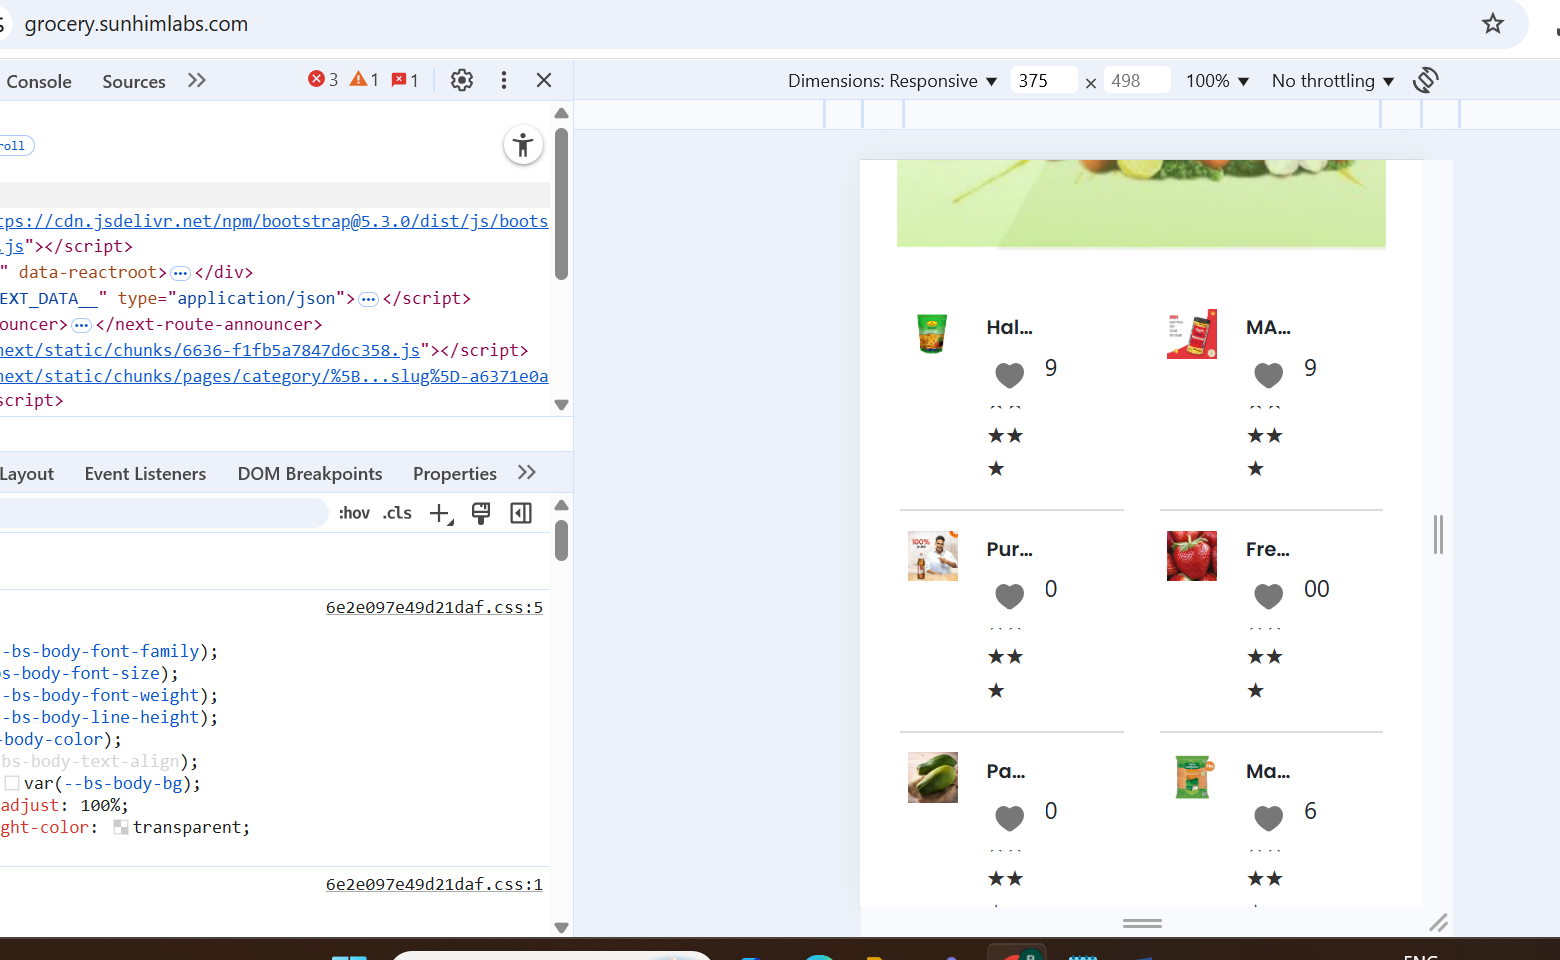Open stylesheet link 6e2e097e49d21daf.css:1
1560x960 pixels.
pyautogui.click(x=434, y=884)
